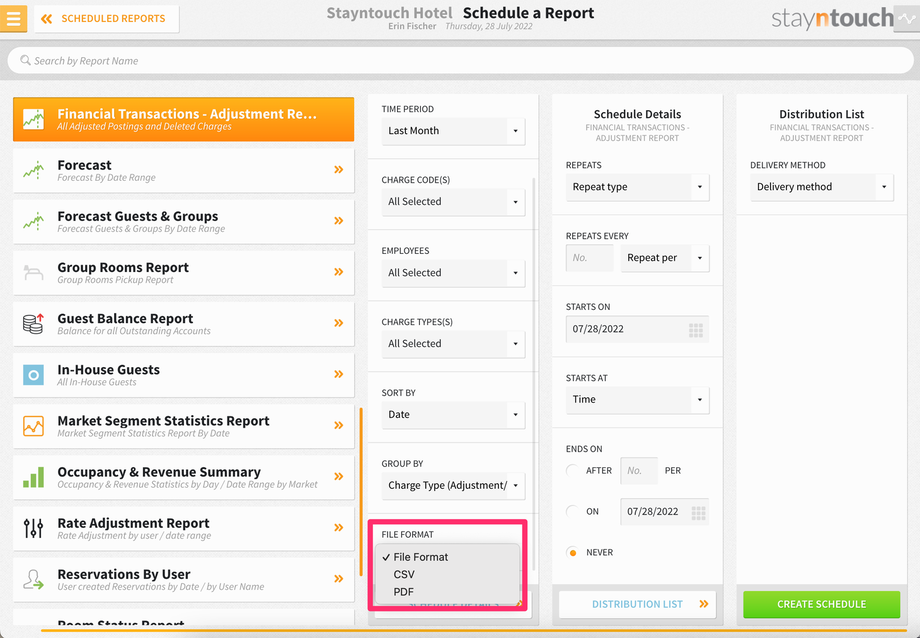This screenshot has width=920, height=638.
Task: Open the Forecast Guests & Groups report
Action: [184, 221]
